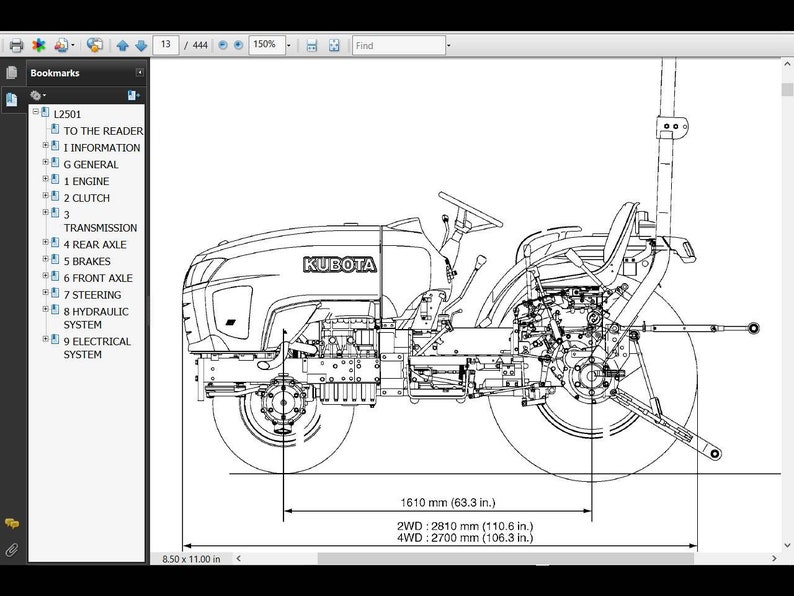Open the Find options dropdown arrow

(449, 46)
